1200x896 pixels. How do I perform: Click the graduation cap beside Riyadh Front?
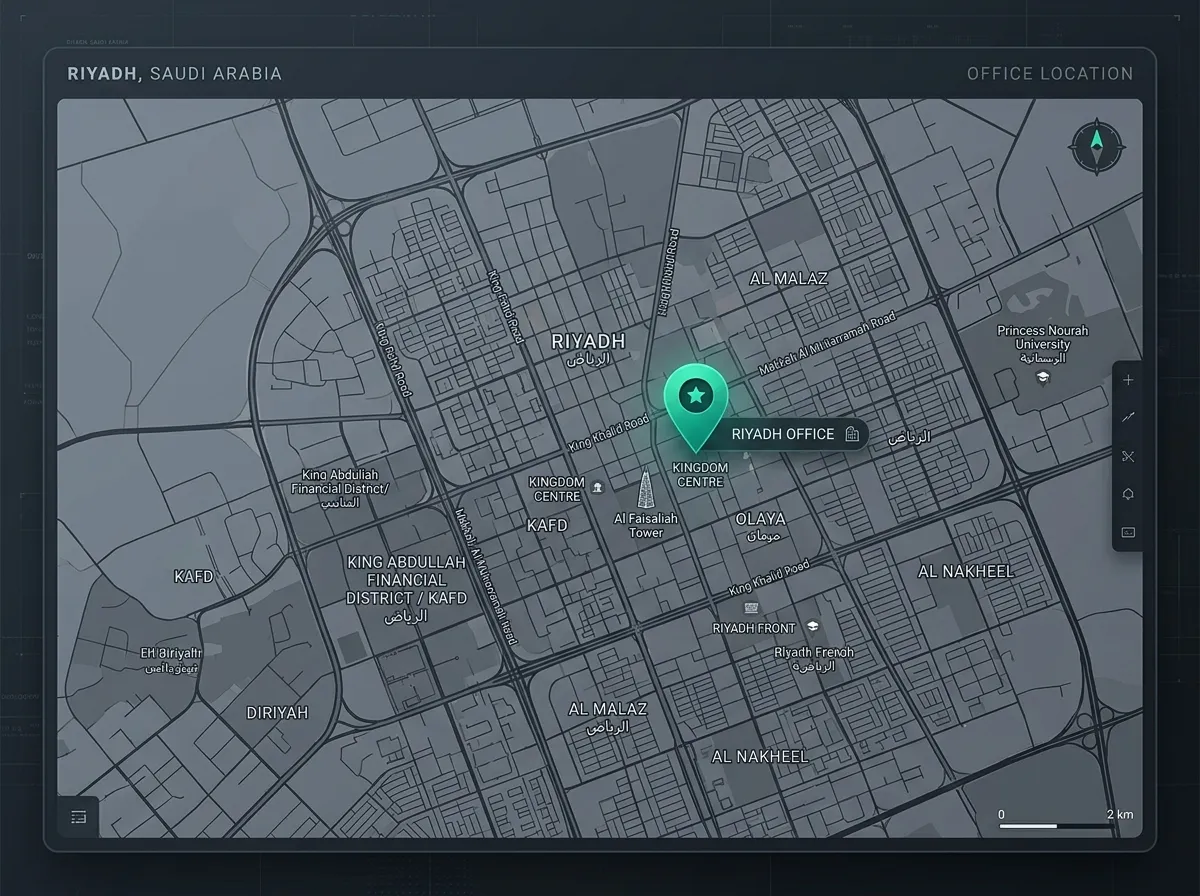pos(813,626)
